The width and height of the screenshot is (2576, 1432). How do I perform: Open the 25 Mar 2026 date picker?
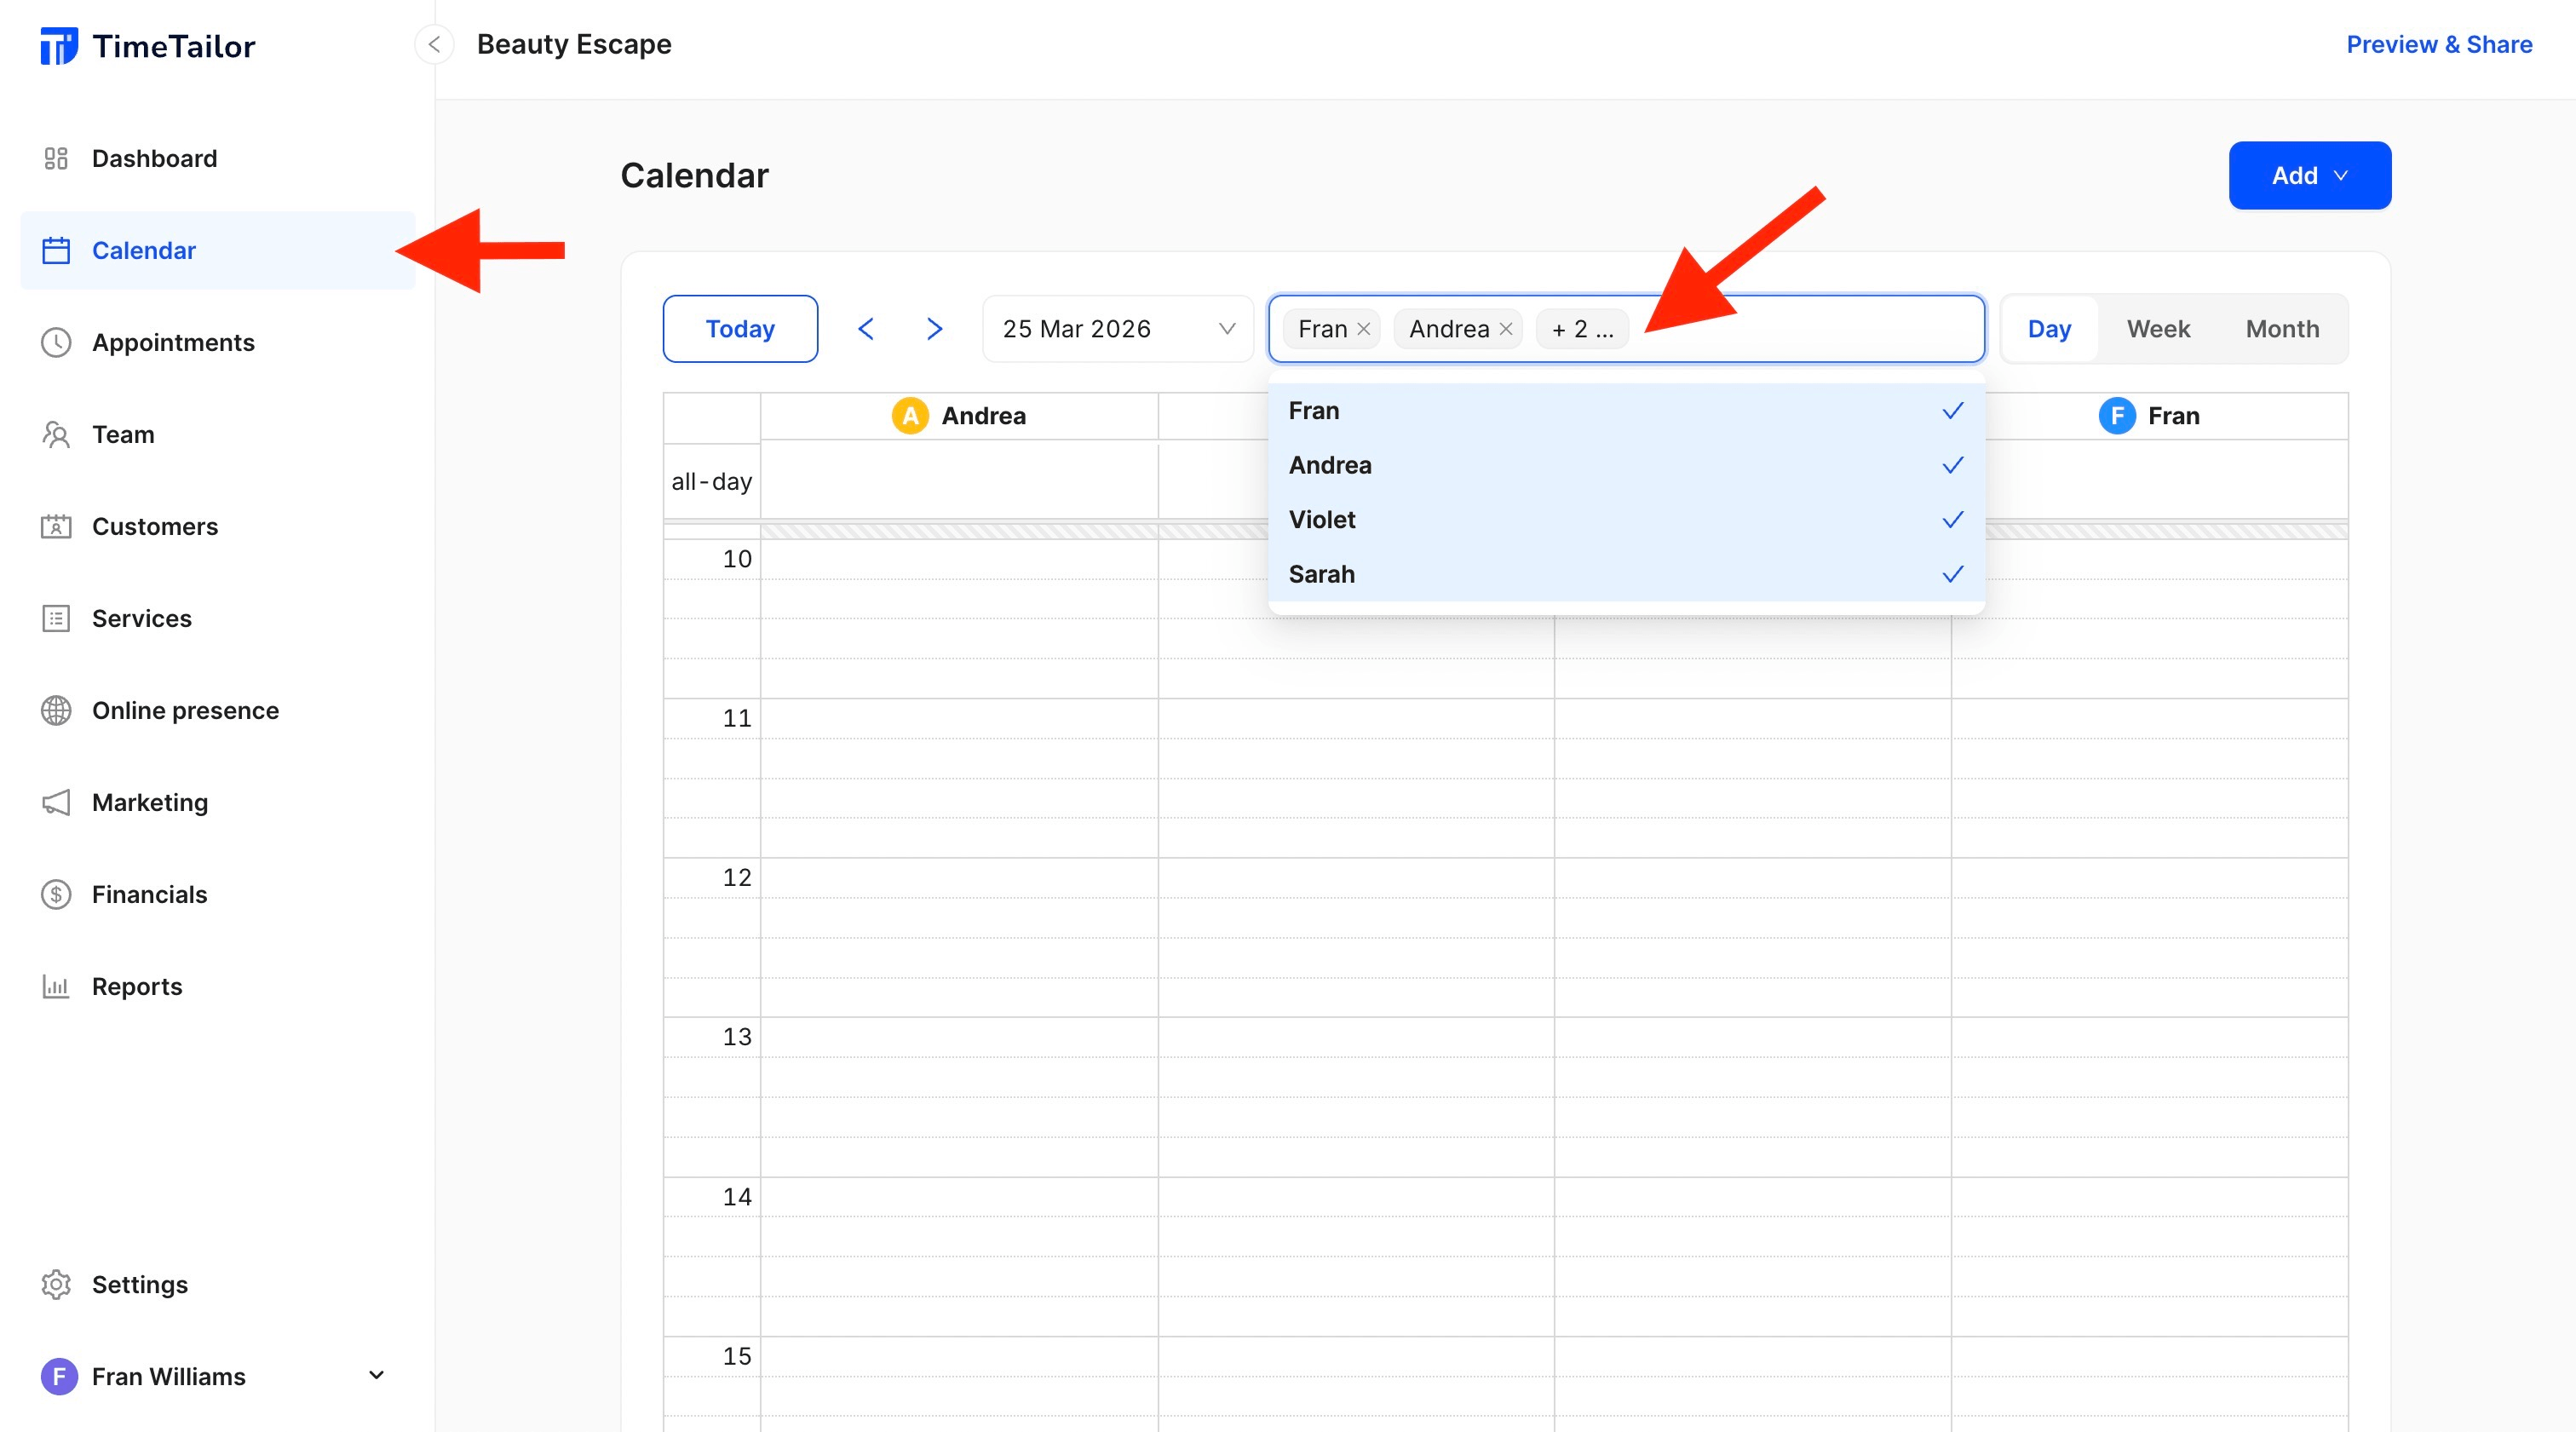(1117, 328)
